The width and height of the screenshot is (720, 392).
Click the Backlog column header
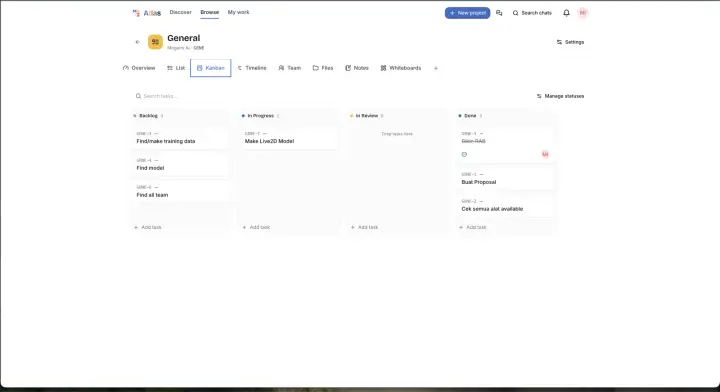pos(148,116)
